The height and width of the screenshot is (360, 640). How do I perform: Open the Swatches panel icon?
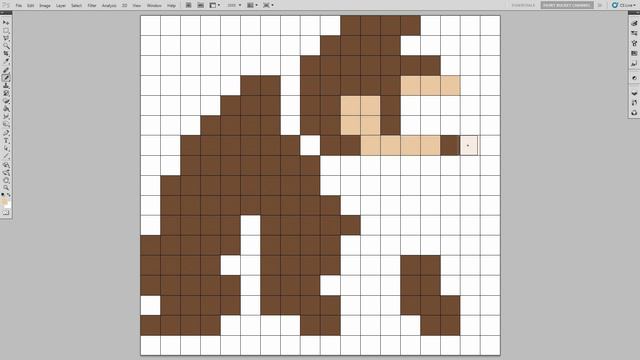(x=634, y=53)
